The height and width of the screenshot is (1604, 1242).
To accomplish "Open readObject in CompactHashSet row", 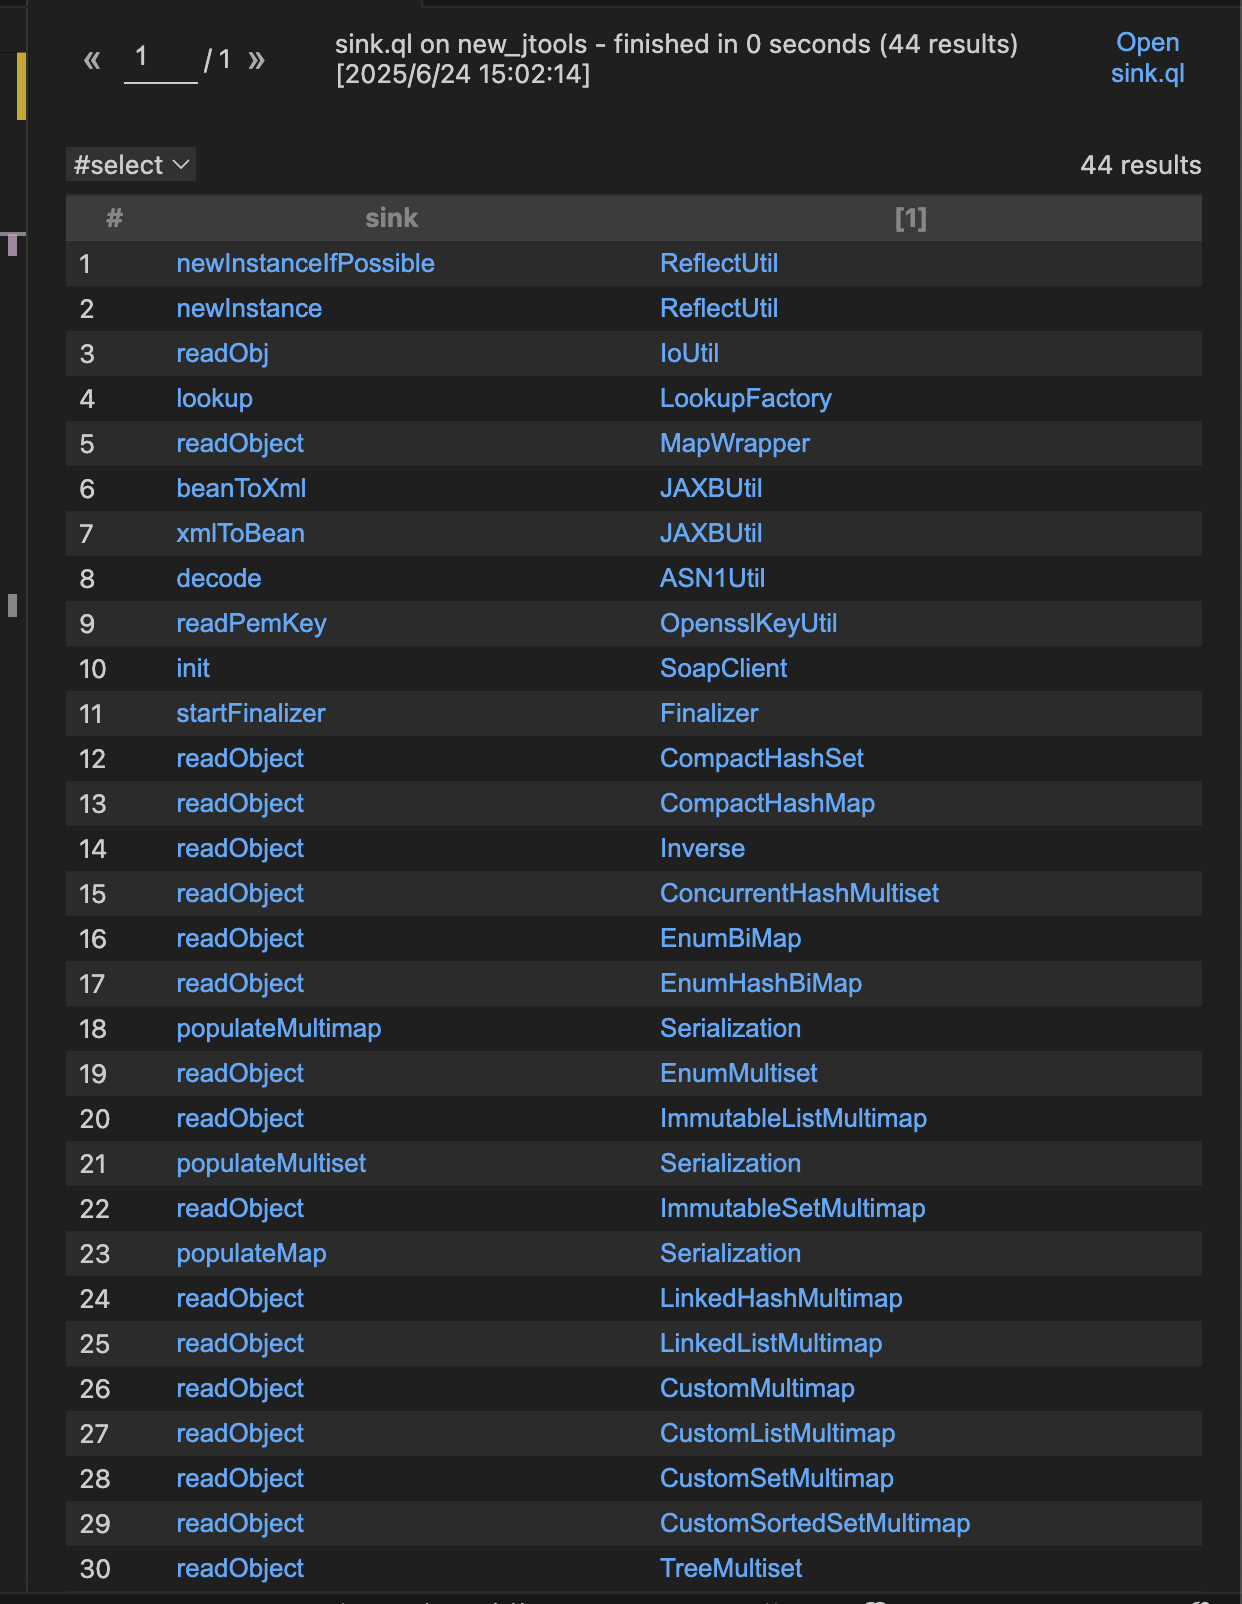I will click(240, 758).
